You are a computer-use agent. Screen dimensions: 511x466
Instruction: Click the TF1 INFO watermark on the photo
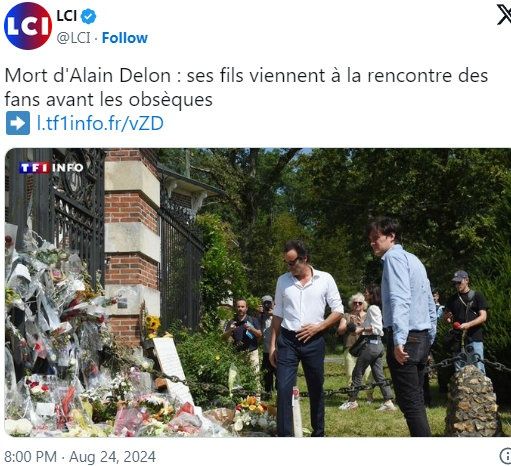click(51, 168)
